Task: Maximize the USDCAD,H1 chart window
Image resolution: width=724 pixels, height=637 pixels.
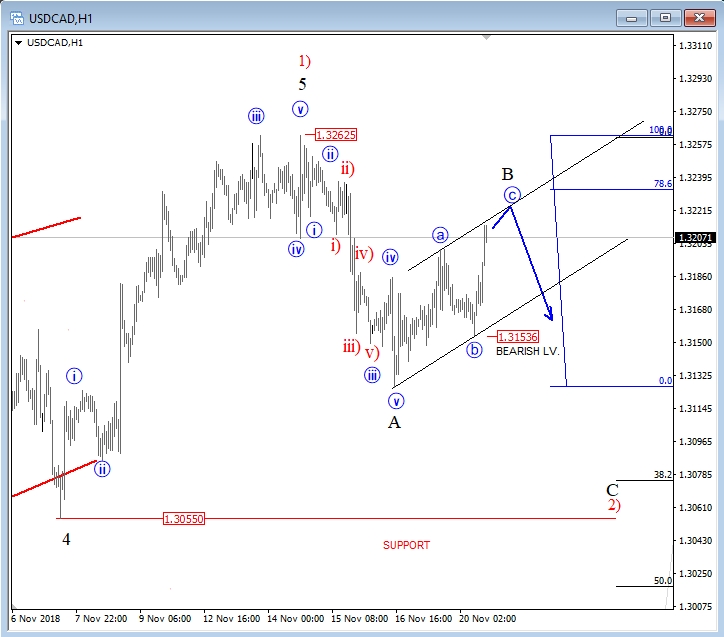Action: (665, 18)
